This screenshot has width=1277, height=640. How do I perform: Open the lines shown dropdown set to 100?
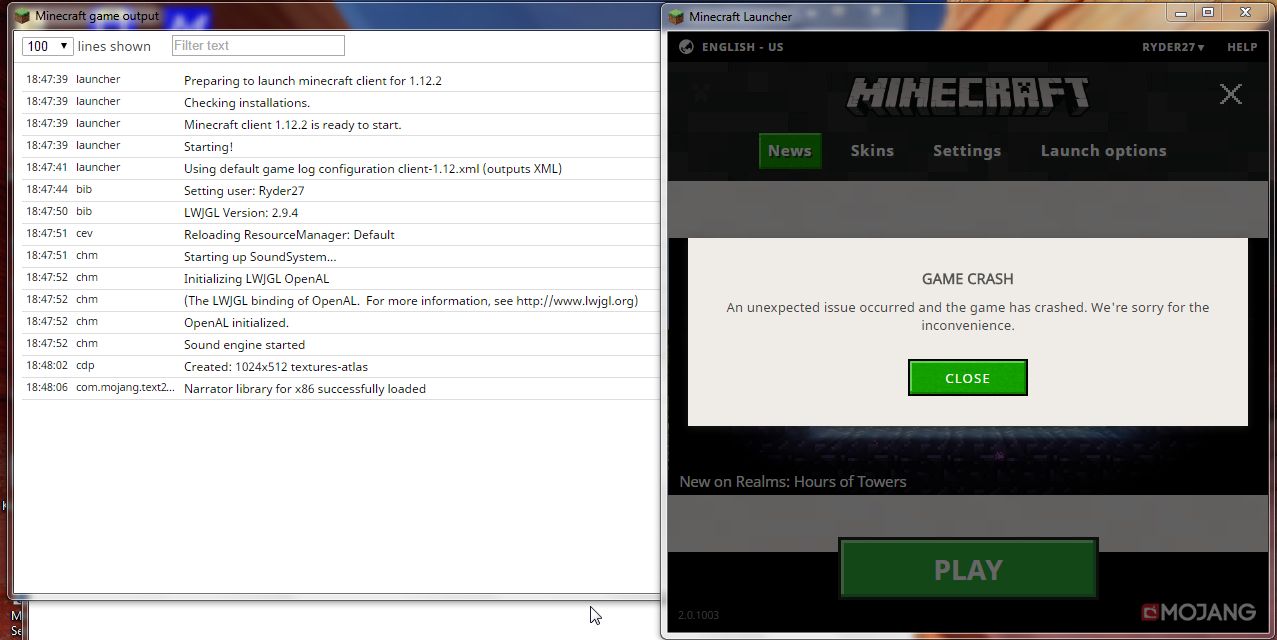click(x=47, y=46)
